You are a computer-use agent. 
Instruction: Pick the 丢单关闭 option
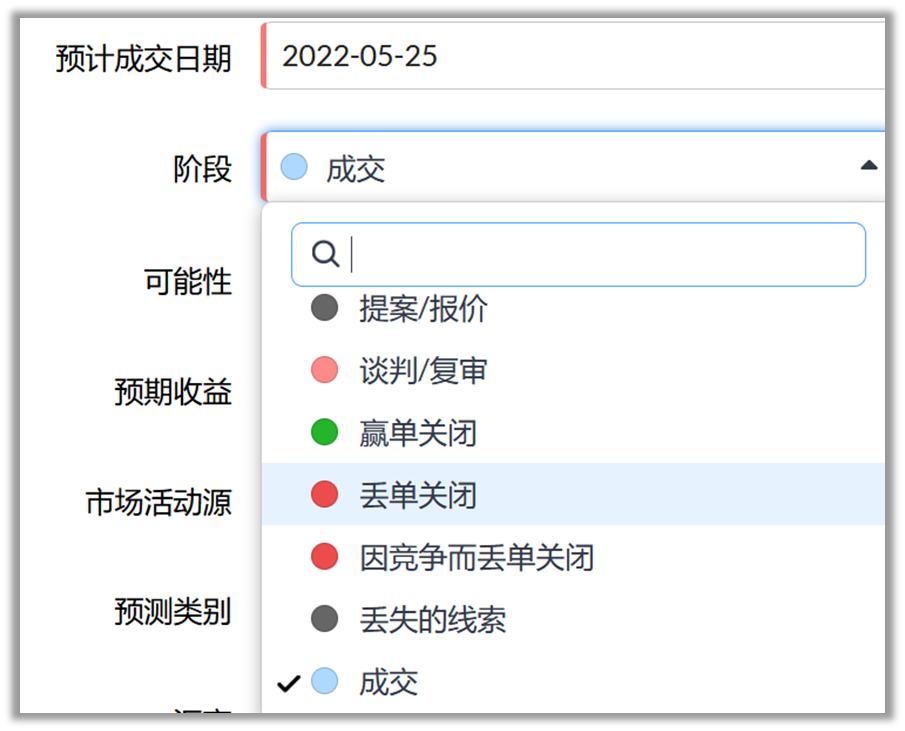pyautogui.click(x=418, y=495)
